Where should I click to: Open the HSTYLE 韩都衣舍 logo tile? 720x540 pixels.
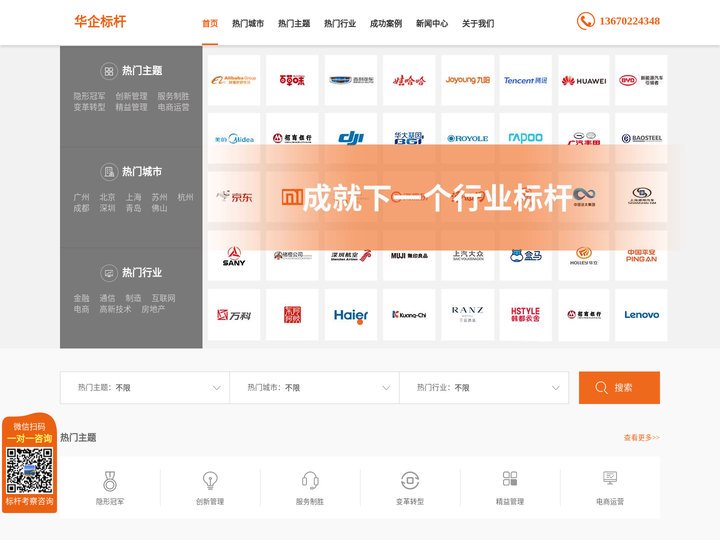coord(525,315)
